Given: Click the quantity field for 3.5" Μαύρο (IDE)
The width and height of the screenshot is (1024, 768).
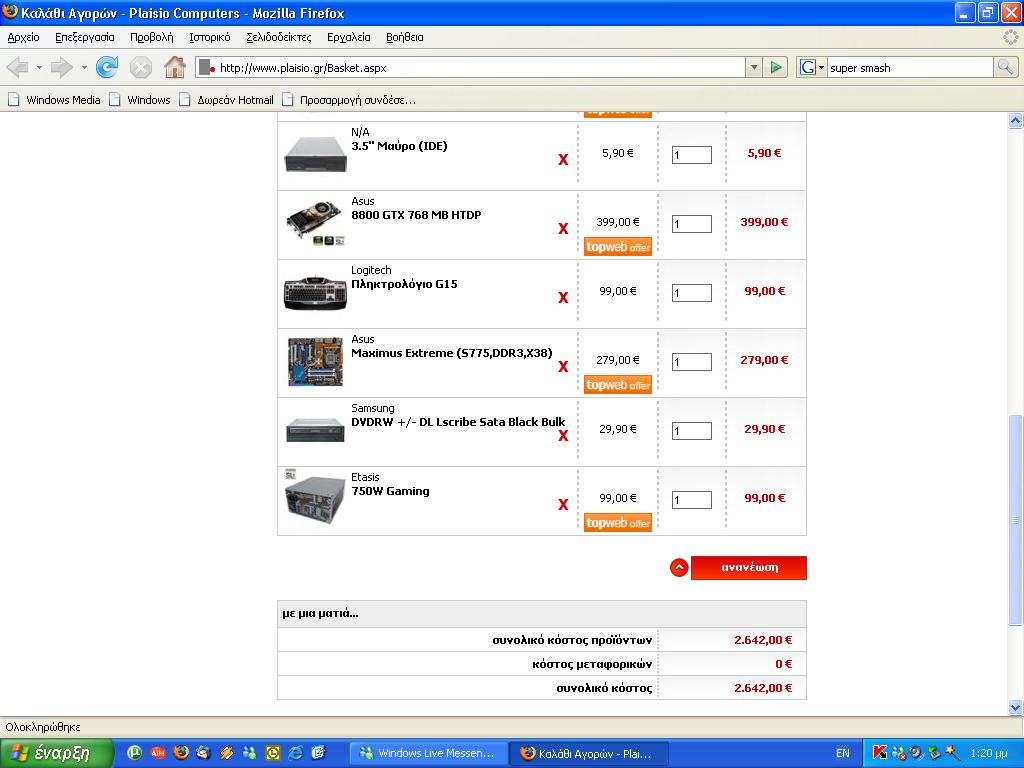Looking at the screenshot, I should coord(692,155).
